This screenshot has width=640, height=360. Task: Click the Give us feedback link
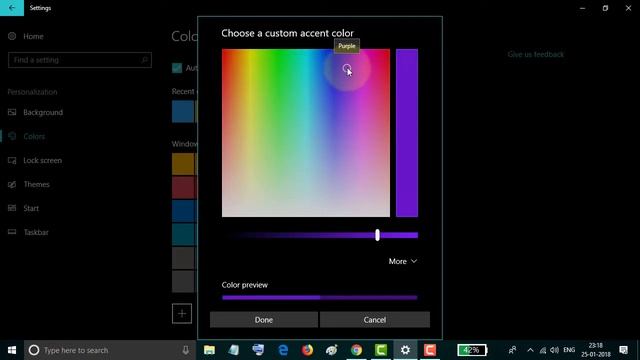coord(536,54)
